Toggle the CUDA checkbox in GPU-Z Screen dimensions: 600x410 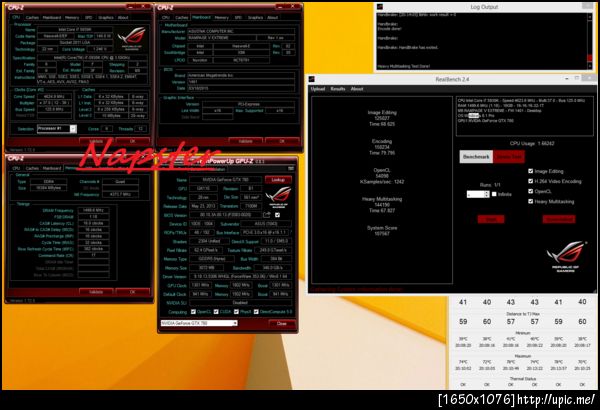[x=216, y=312]
